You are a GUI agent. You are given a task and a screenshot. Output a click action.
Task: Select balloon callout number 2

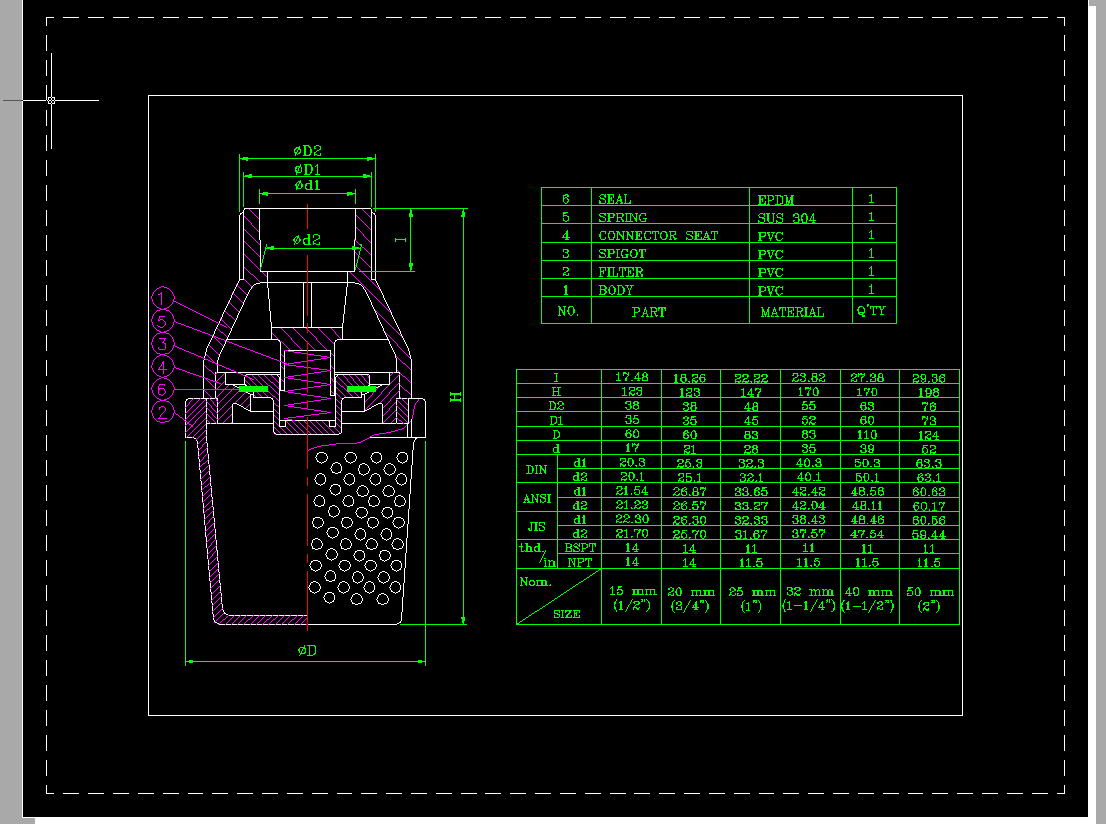(x=162, y=412)
